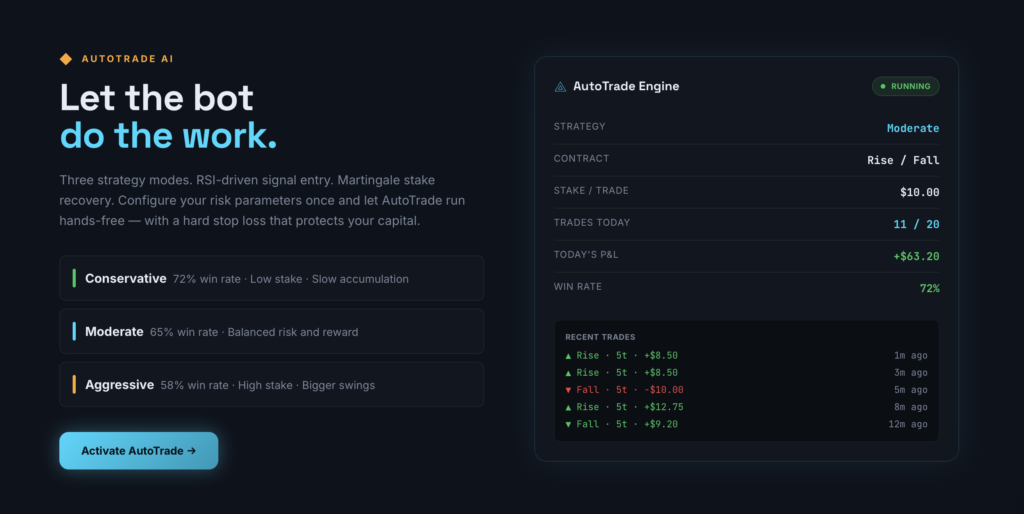Click the STAKE / TRADE row label

point(591,191)
